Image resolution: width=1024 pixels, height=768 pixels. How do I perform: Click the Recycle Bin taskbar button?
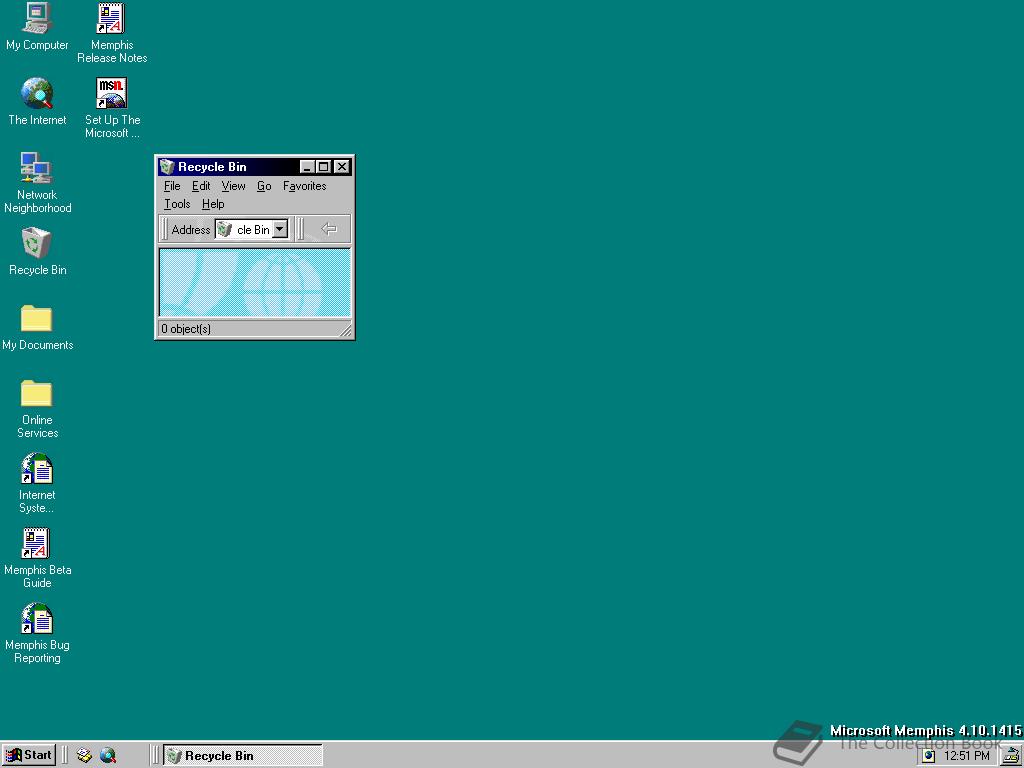tap(242, 756)
